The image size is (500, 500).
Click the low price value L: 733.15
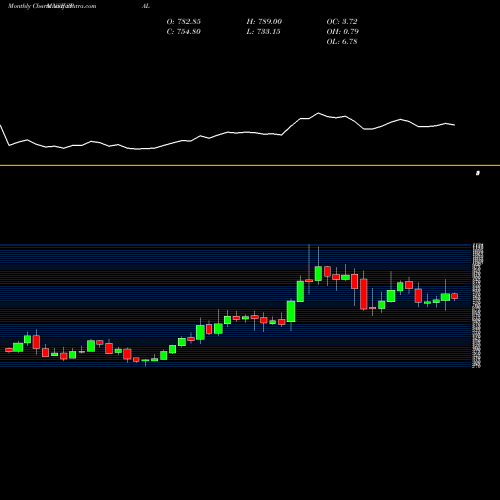(x=264, y=32)
